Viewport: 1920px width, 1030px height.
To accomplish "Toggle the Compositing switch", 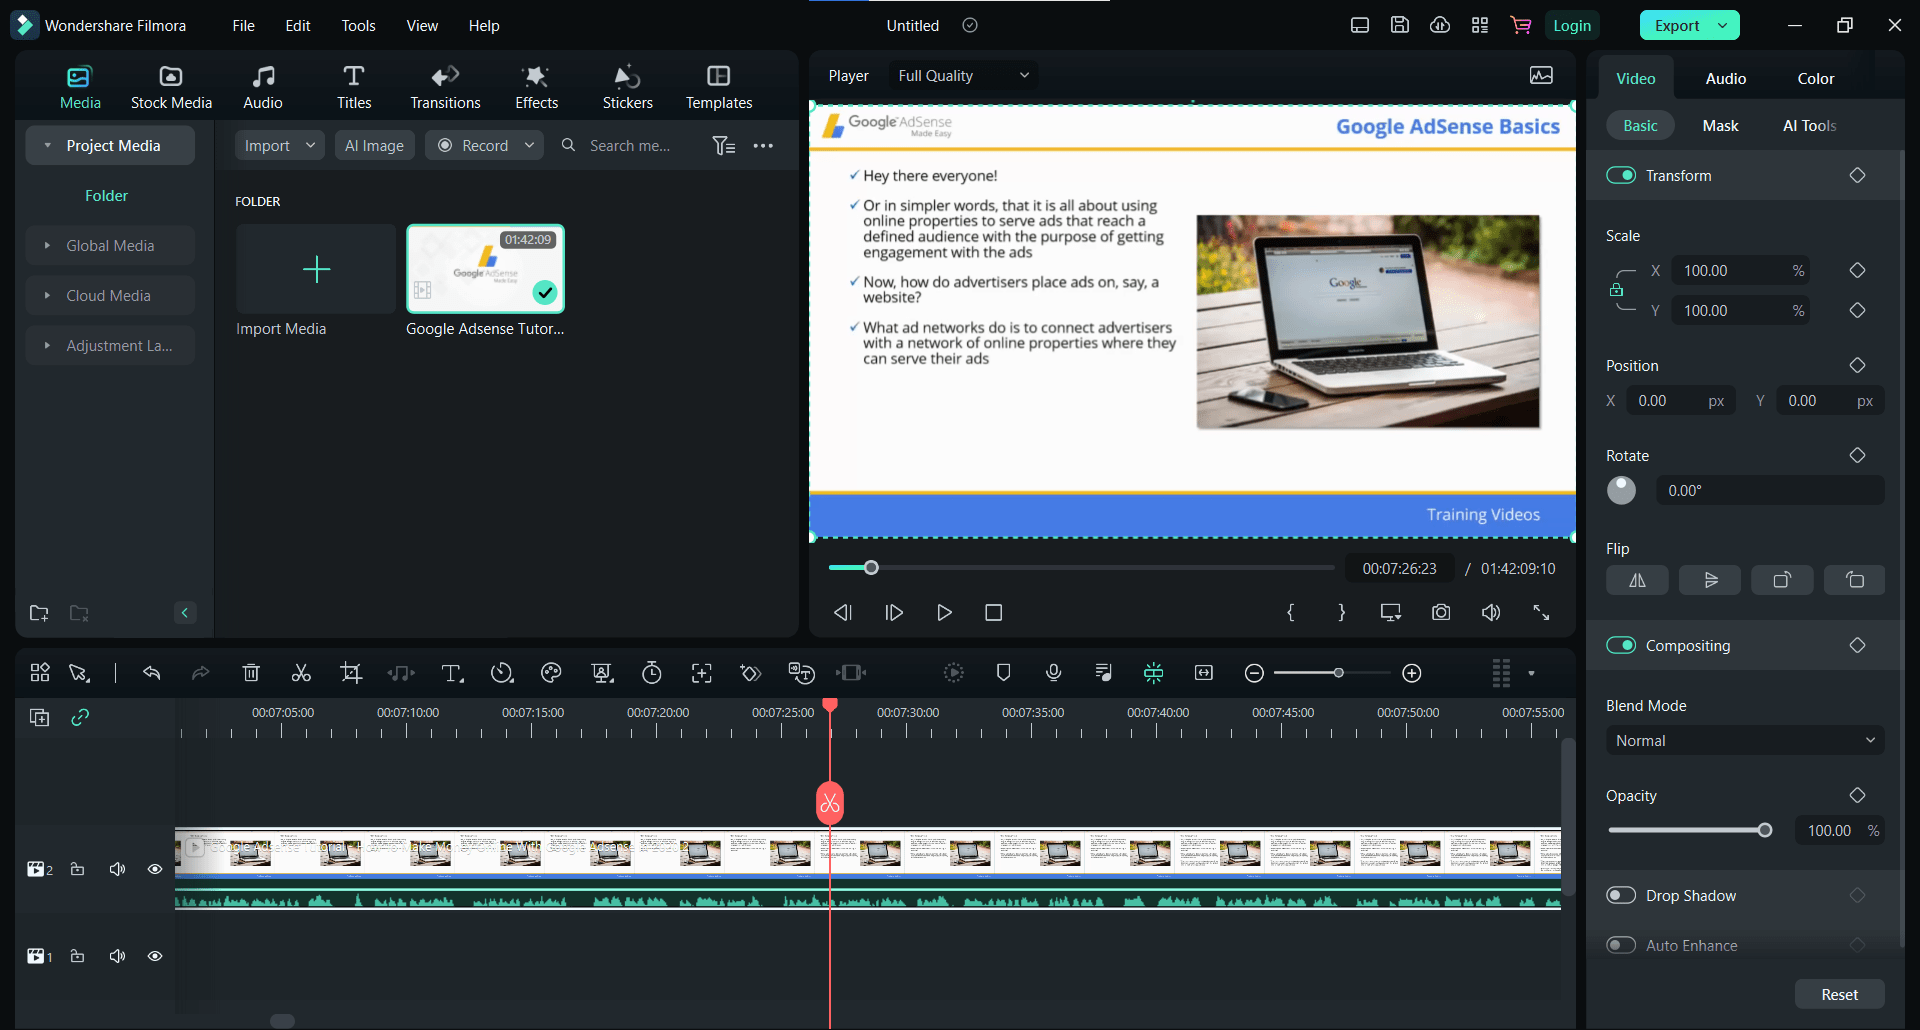I will point(1621,645).
